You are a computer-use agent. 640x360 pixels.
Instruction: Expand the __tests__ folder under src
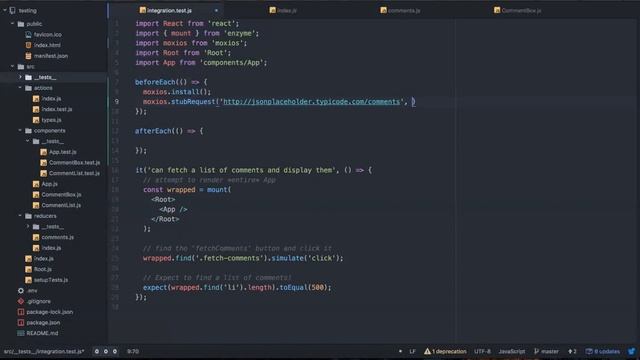20,77
